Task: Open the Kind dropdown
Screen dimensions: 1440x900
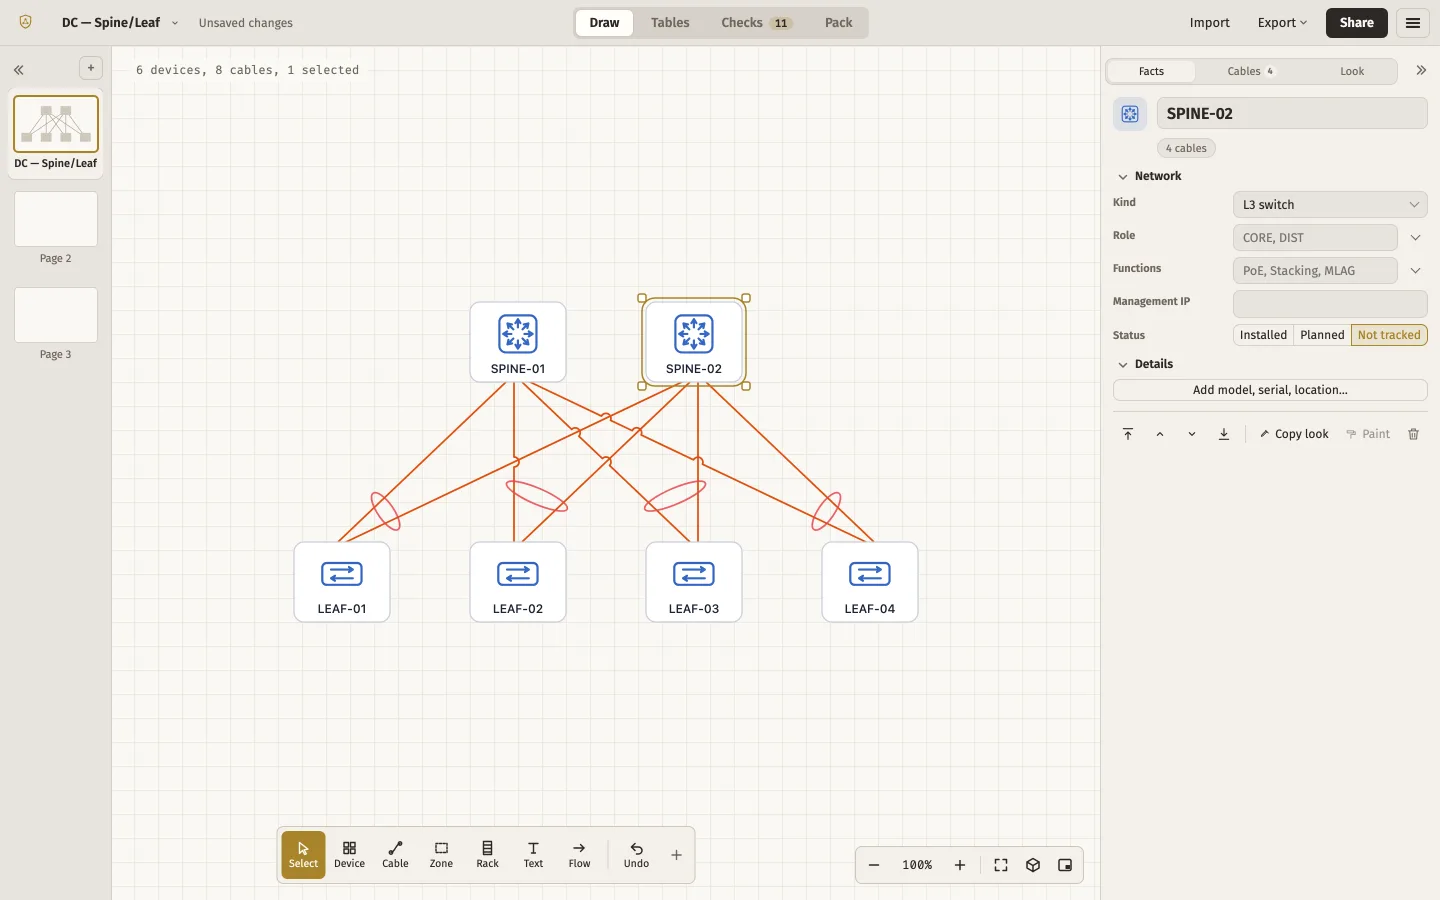Action: 1330,204
